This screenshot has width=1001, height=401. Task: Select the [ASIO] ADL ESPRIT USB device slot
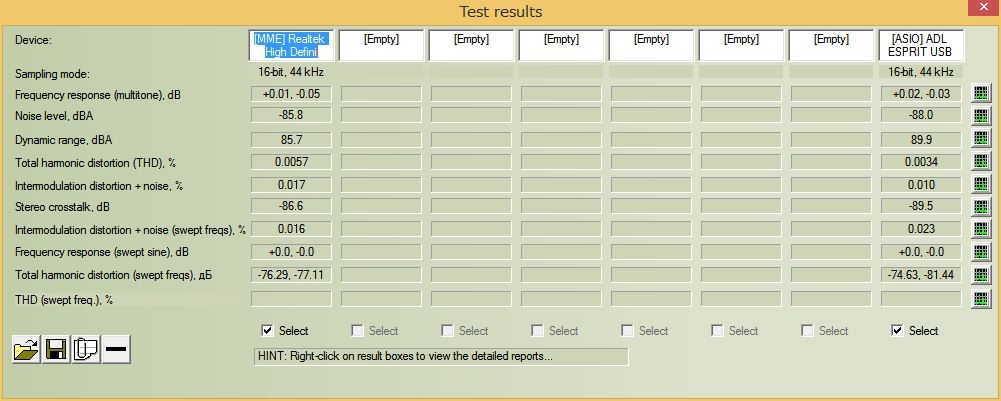click(x=921, y=45)
